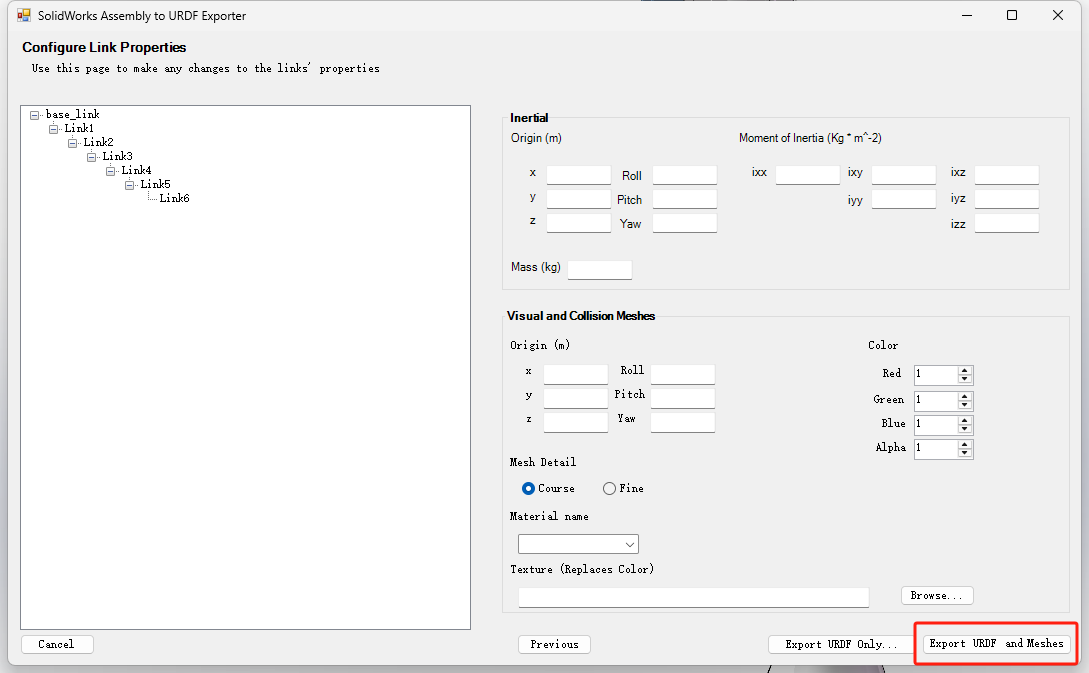This screenshot has height=673, width=1089.
Task: Collapse the Link5 tree node
Action: [129, 185]
